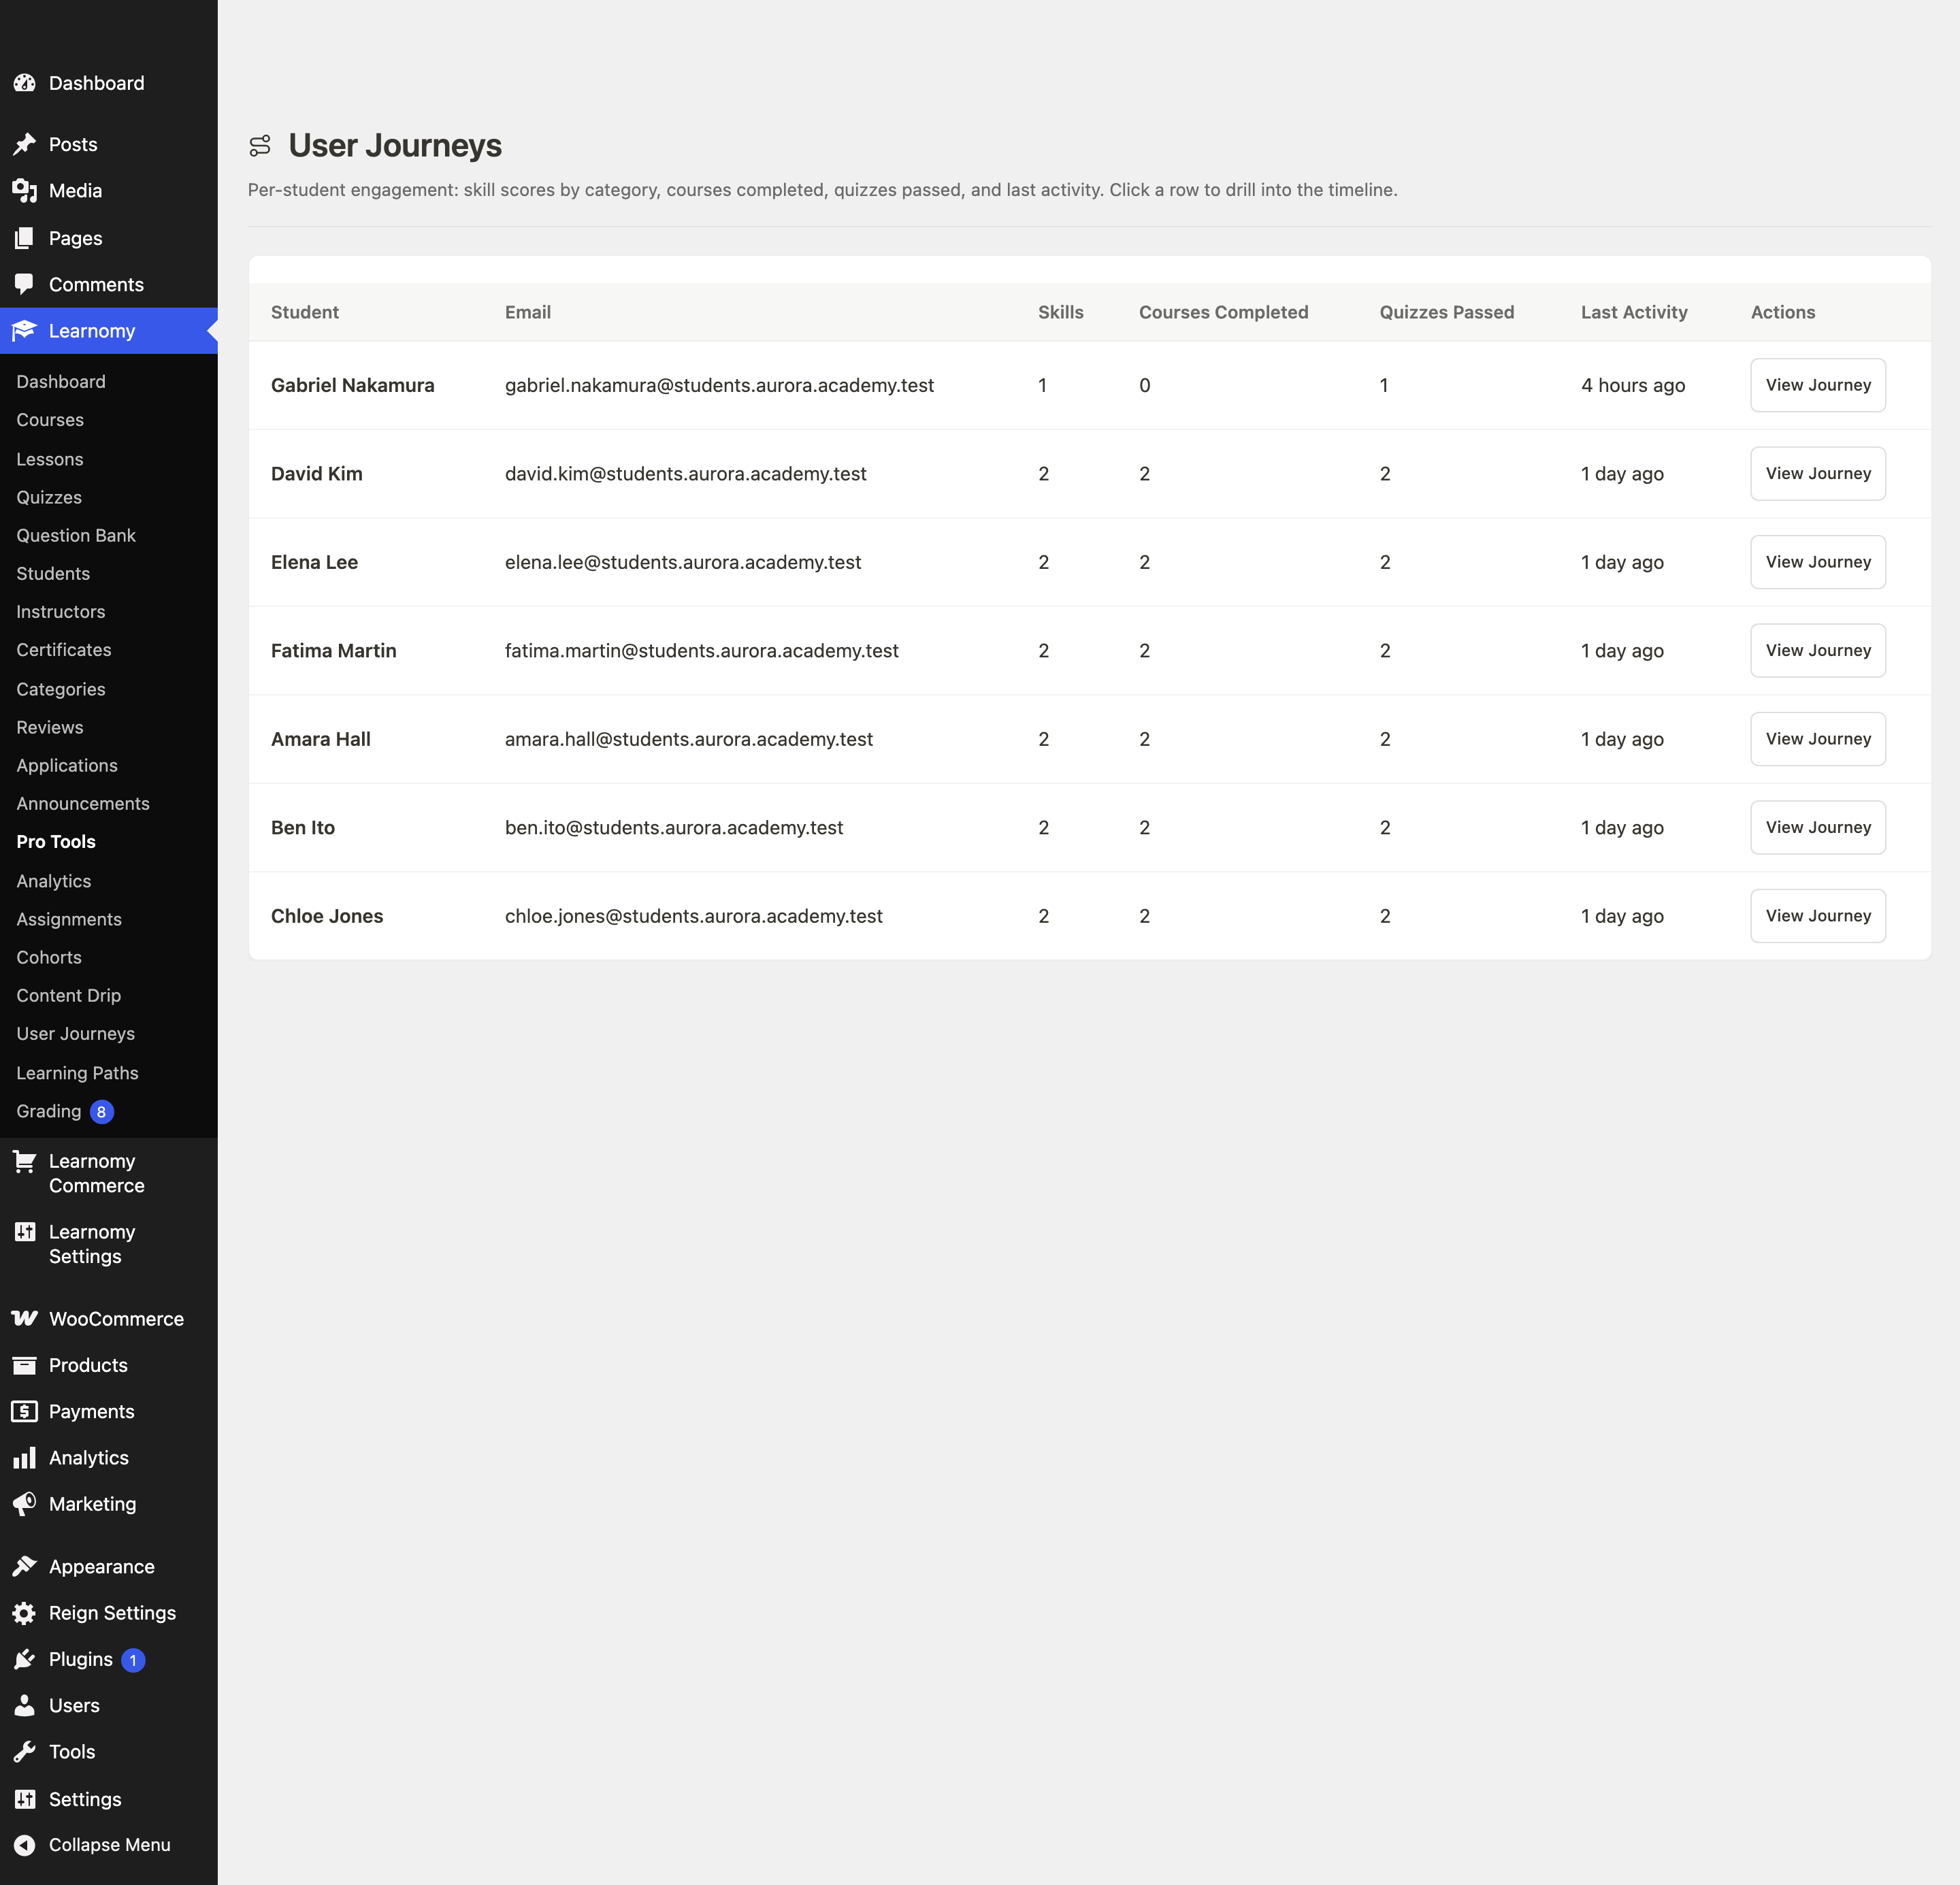The image size is (1960, 1885).
Task: Click student name Ben Ito
Action: point(303,828)
